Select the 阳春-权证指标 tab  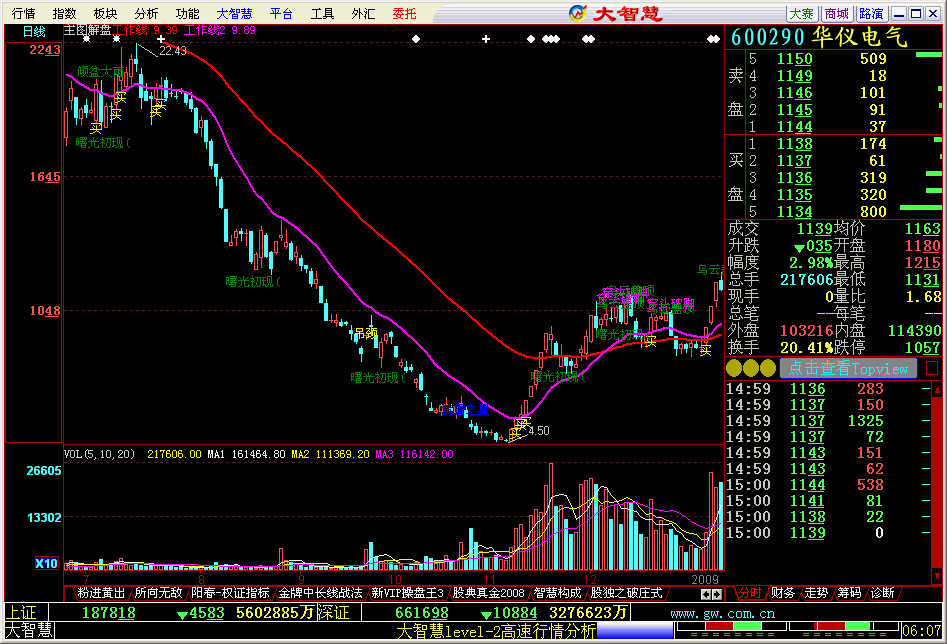pos(230,593)
